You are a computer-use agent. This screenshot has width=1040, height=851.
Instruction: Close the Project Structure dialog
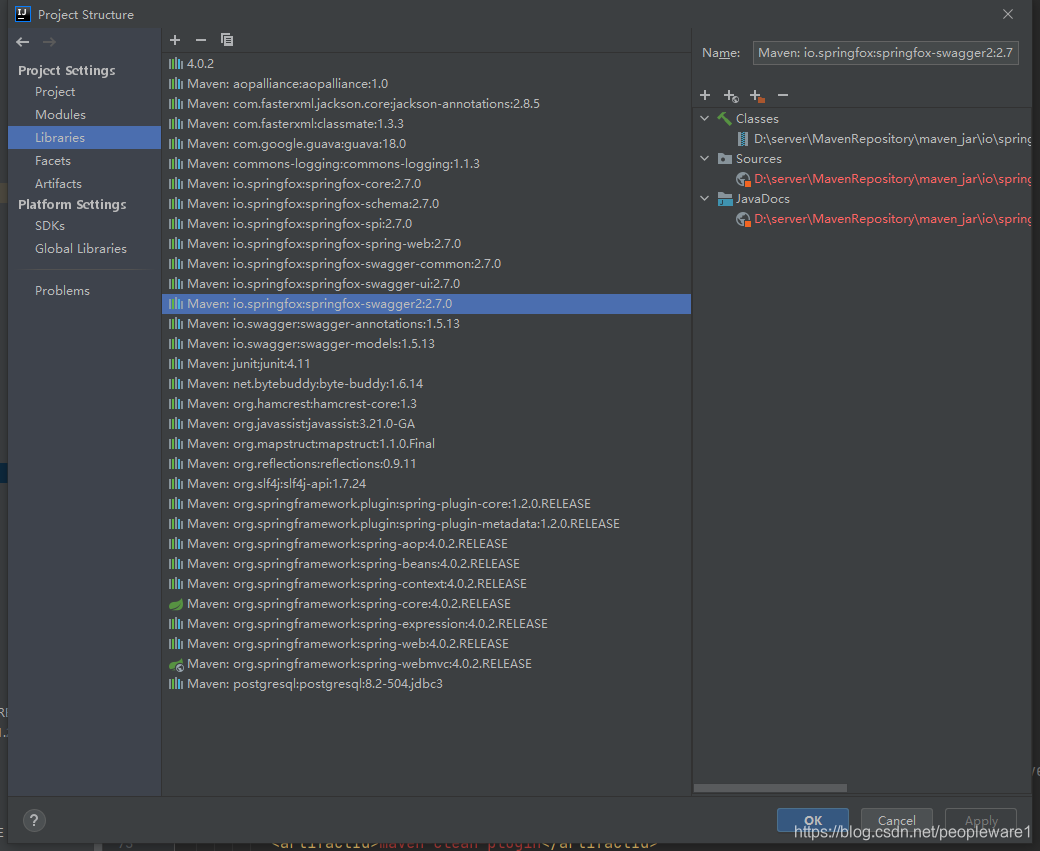pyautogui.click(x=1008, y=14)
